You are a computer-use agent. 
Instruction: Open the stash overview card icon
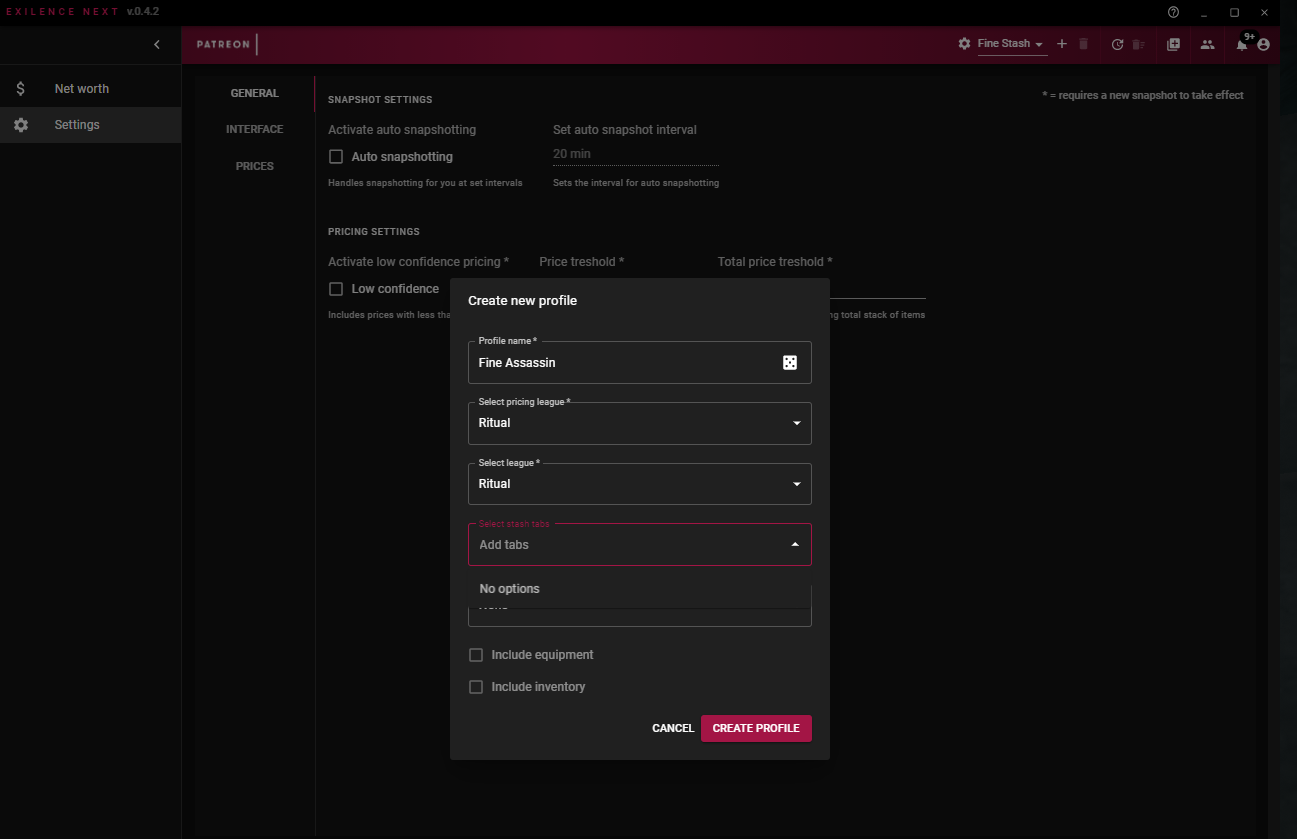point(1173,44)
